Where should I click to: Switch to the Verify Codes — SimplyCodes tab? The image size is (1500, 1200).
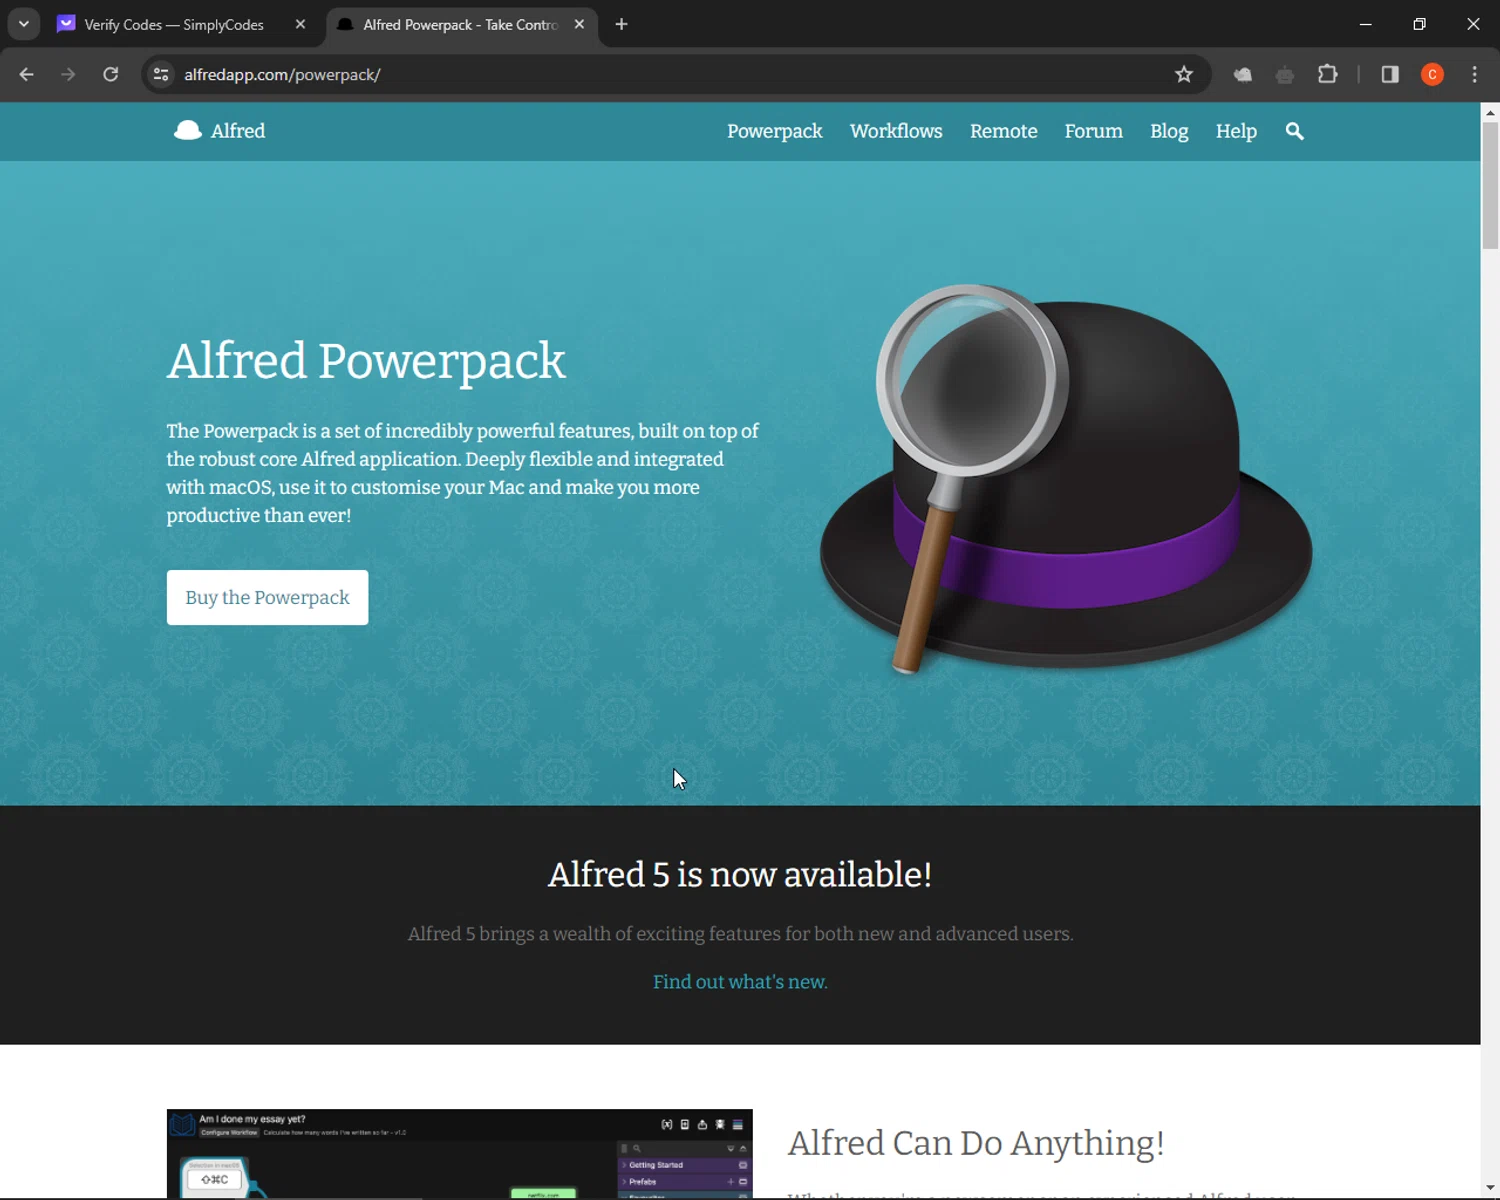click(173, 24)
